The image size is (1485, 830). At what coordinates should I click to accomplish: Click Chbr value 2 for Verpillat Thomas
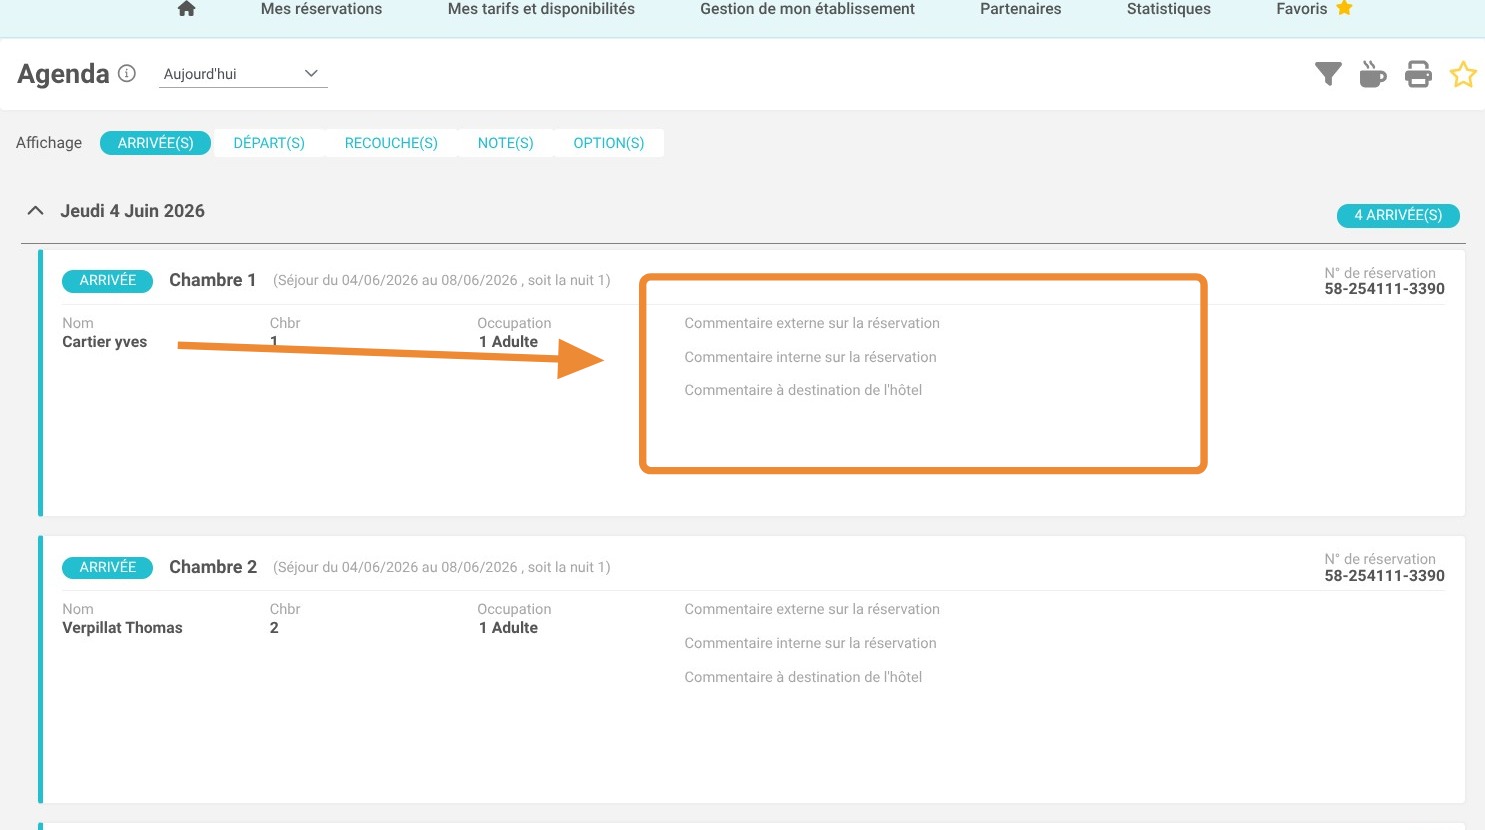tap(274, 628)
